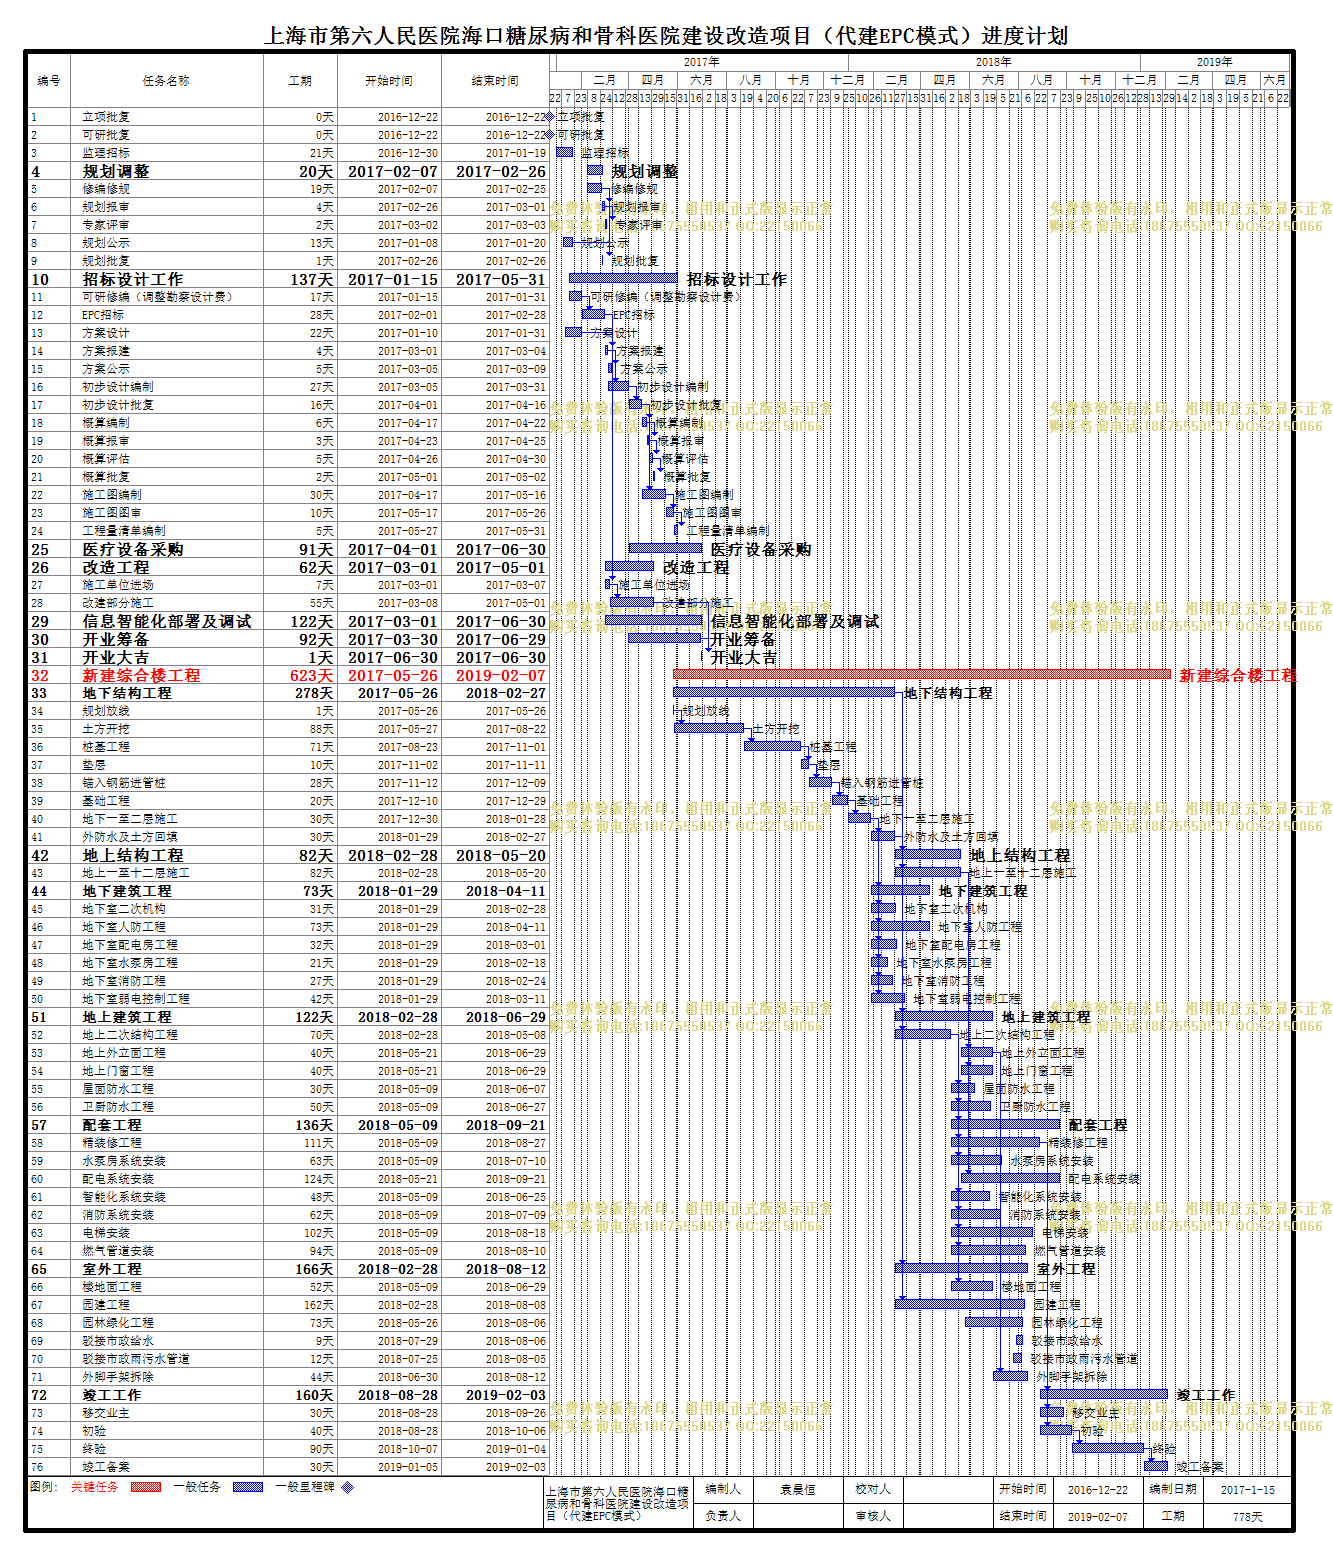This screenshot has width=1333, height=1554.
Task: Select task name 竣工备案 in row 76
Action: [x=106, y=1467]
